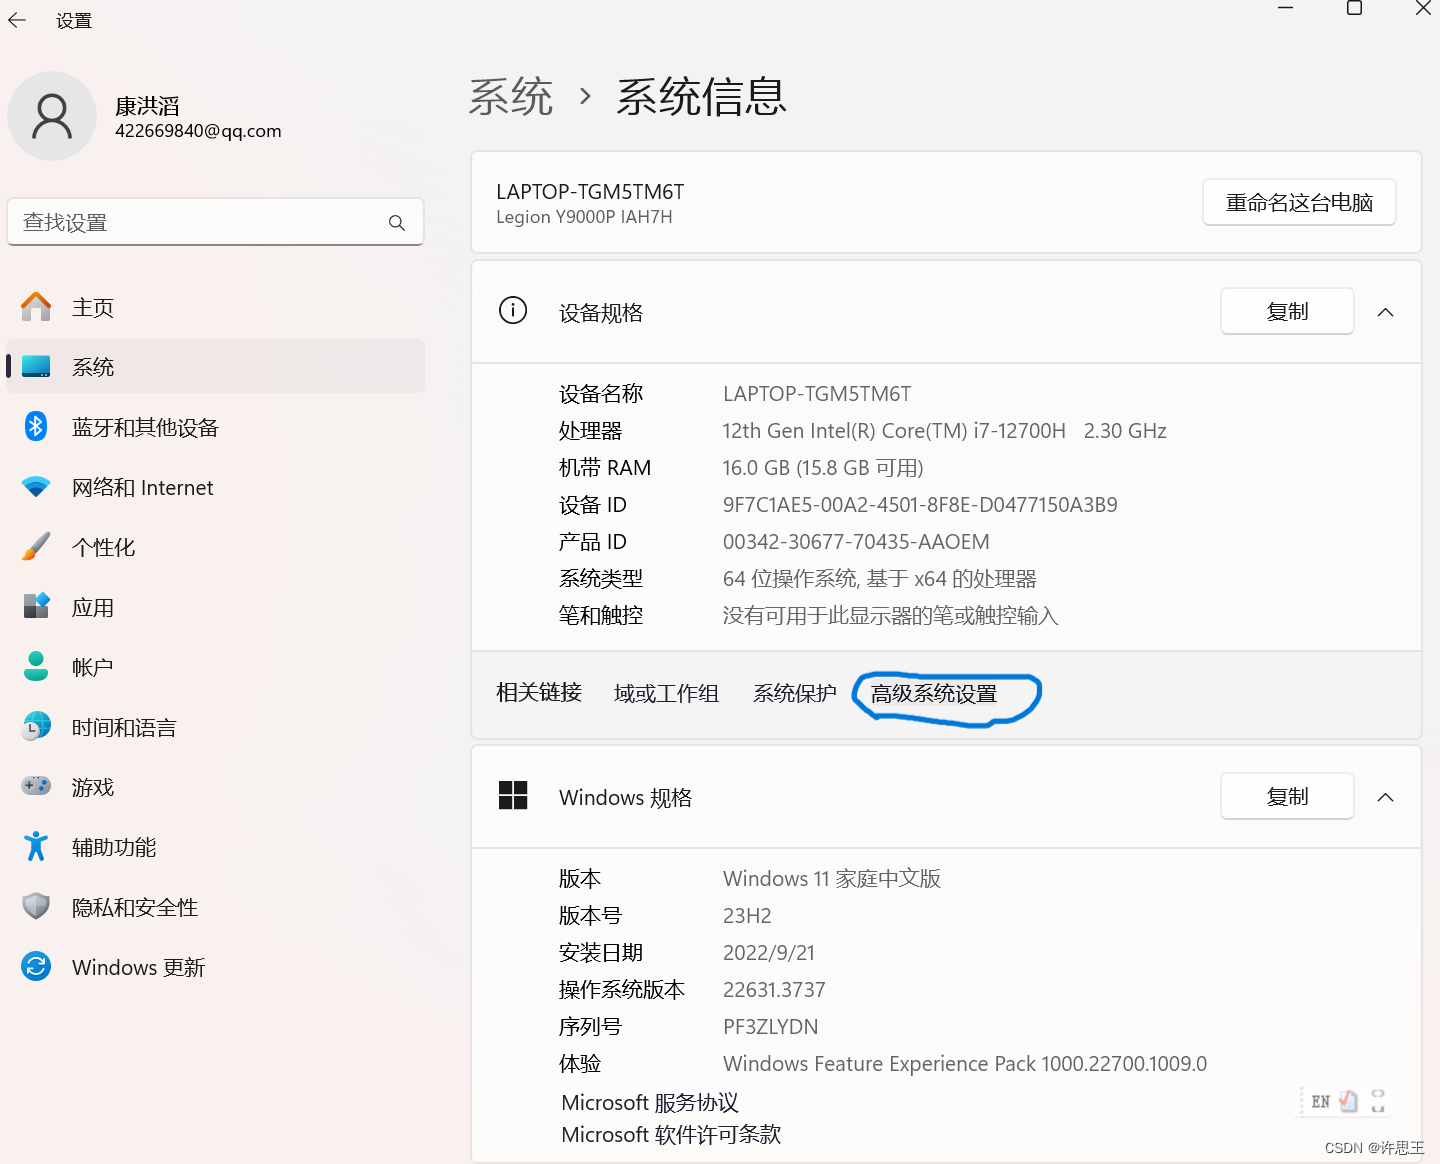Copy device specifications with 复制 button

(1287, 312)
